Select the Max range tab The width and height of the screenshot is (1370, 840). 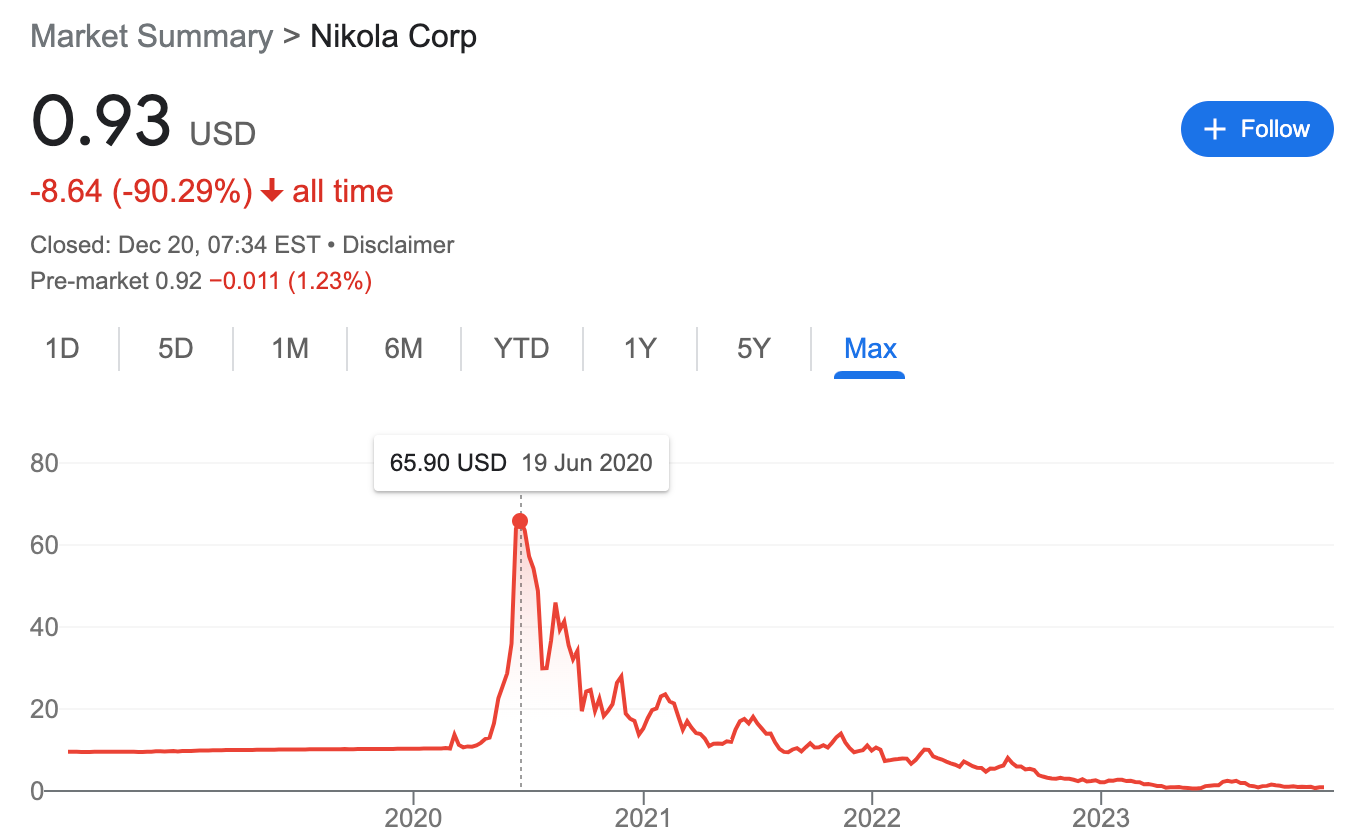pos(870,349)
